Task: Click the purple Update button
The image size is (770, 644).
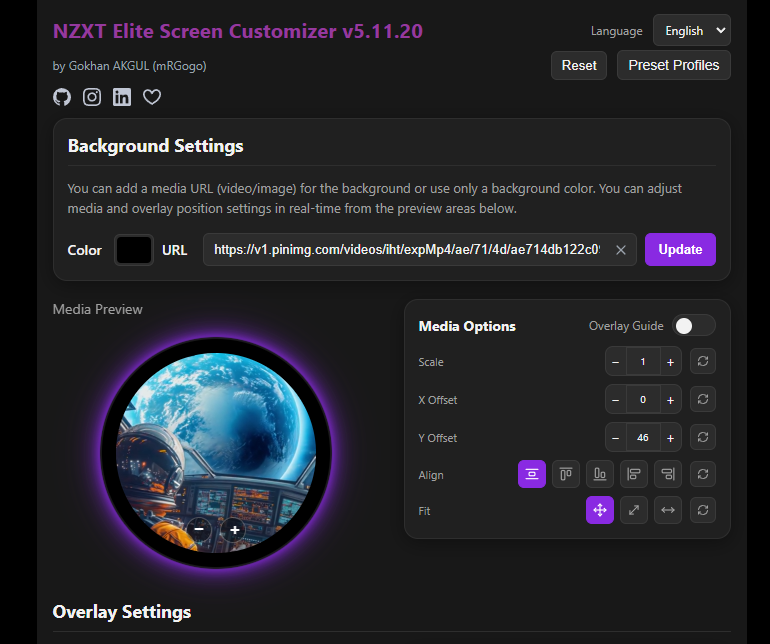Action: click(x=680, y=250)
